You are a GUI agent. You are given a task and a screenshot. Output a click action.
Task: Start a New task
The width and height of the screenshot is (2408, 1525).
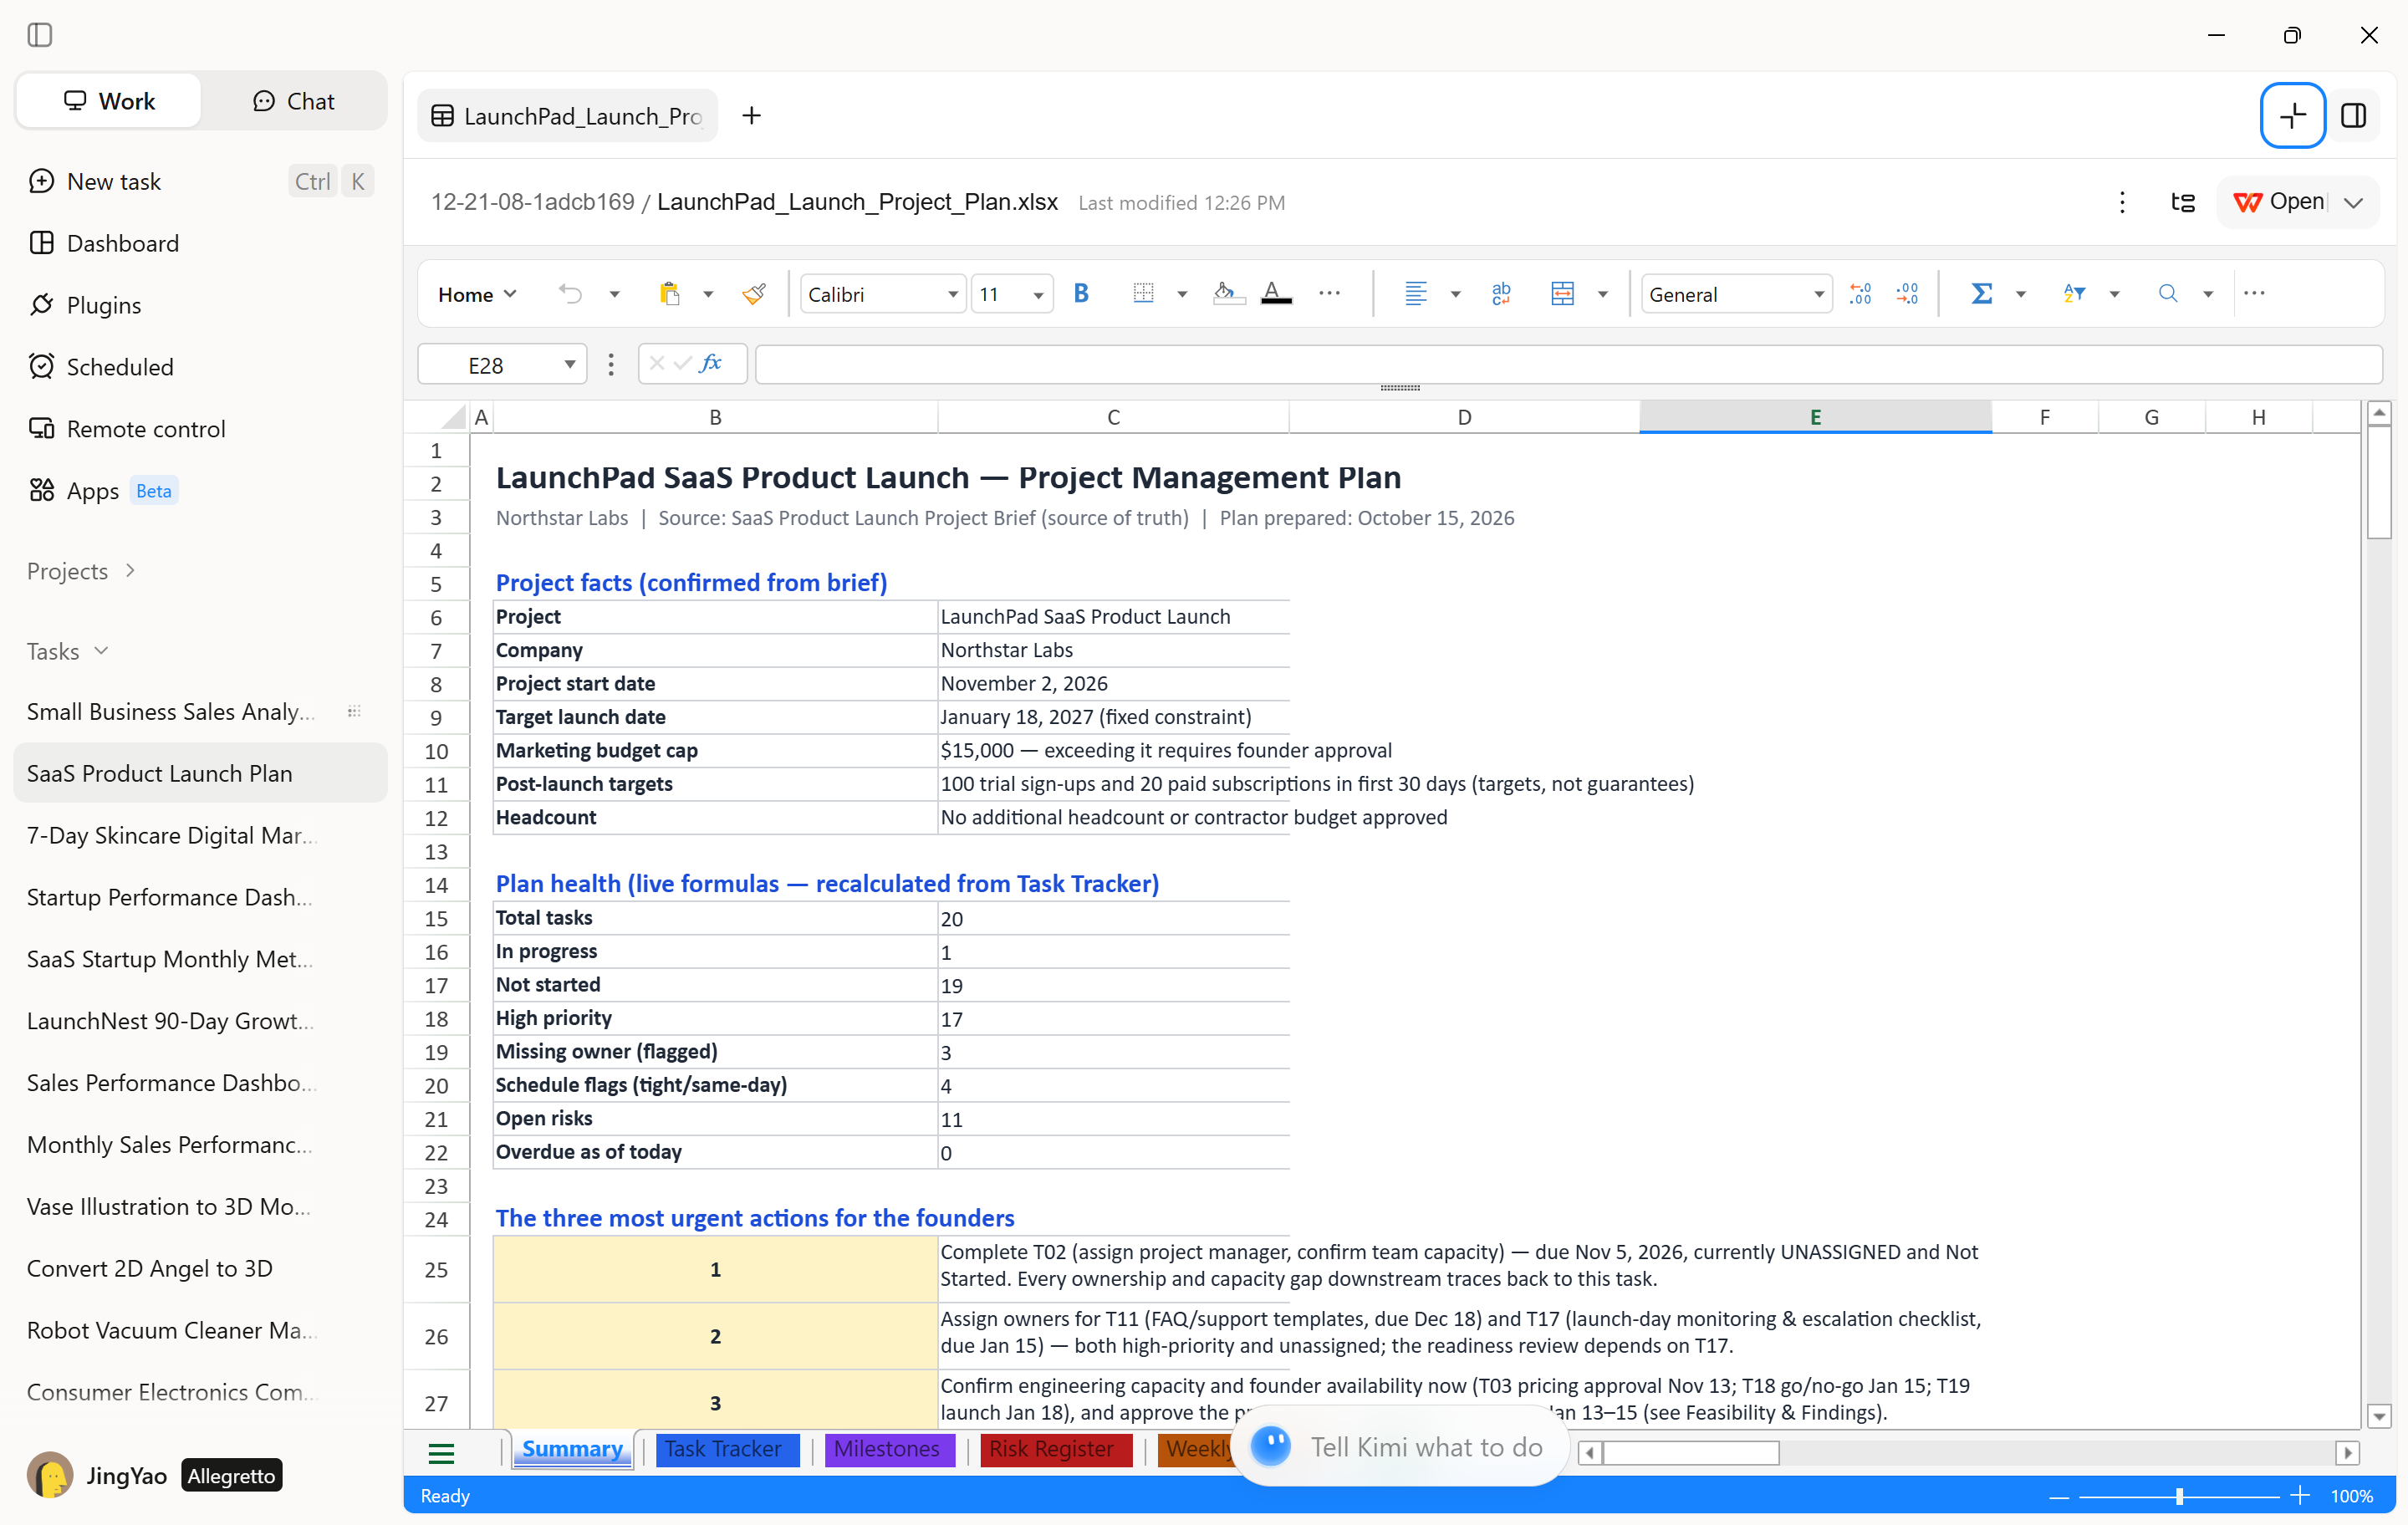[200, 181]
